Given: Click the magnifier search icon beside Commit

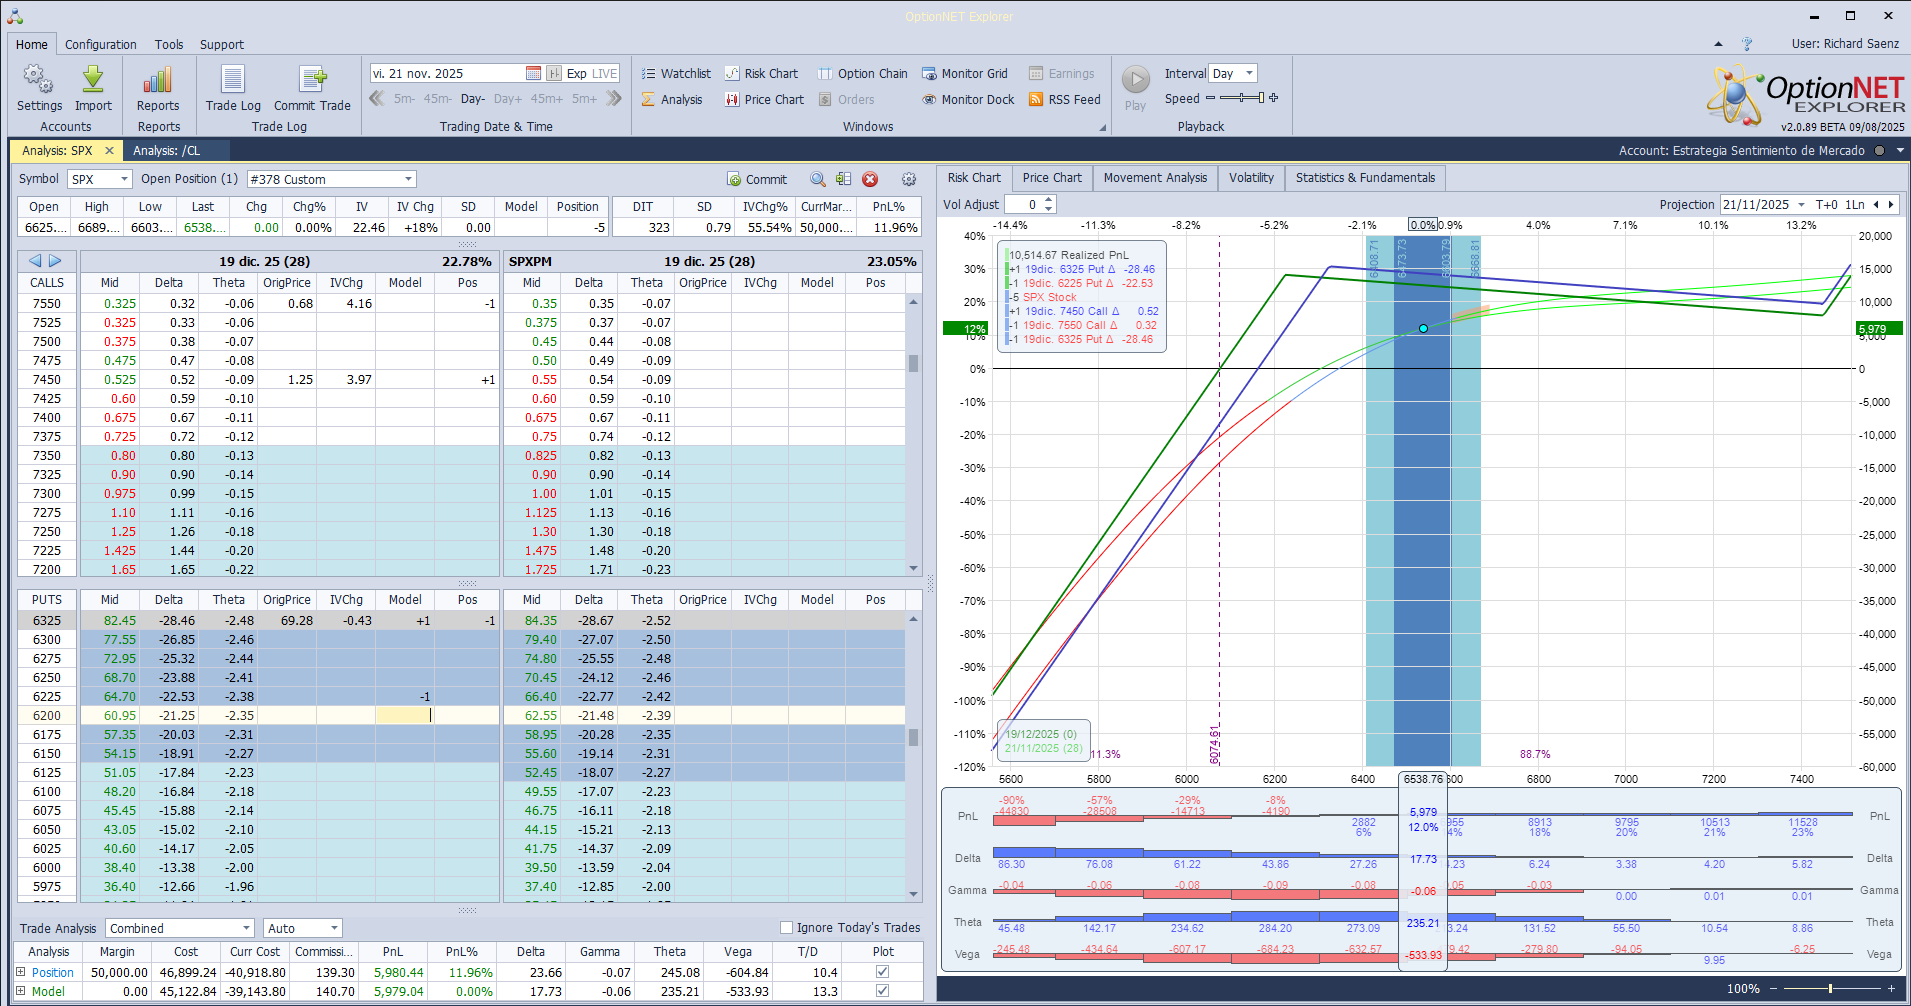Looking at the screenshot, I should 818,179.
